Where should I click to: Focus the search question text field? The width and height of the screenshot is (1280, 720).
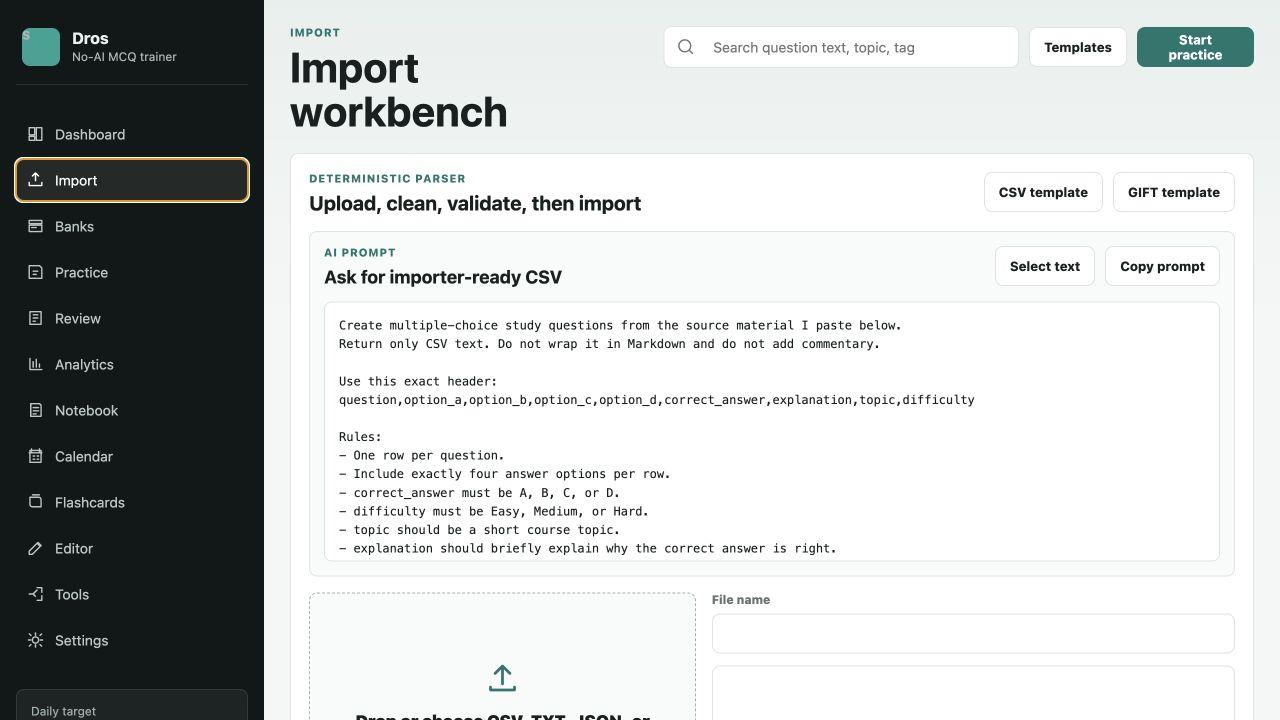pyautogui.click(x=841, y=47)
